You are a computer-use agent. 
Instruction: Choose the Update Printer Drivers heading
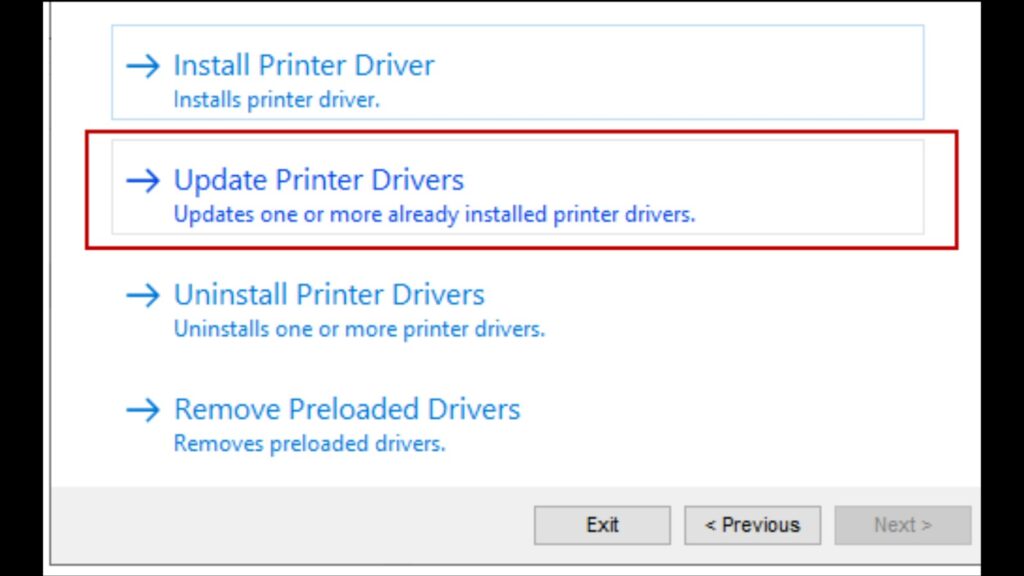click(319, 181)
